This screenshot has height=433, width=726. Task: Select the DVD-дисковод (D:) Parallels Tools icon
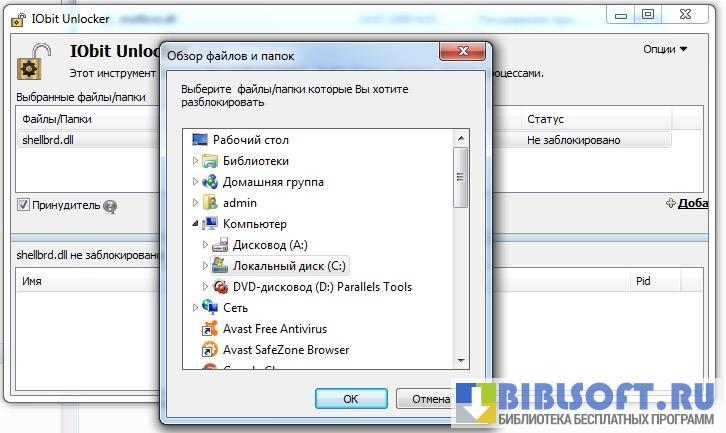point(220,287)
